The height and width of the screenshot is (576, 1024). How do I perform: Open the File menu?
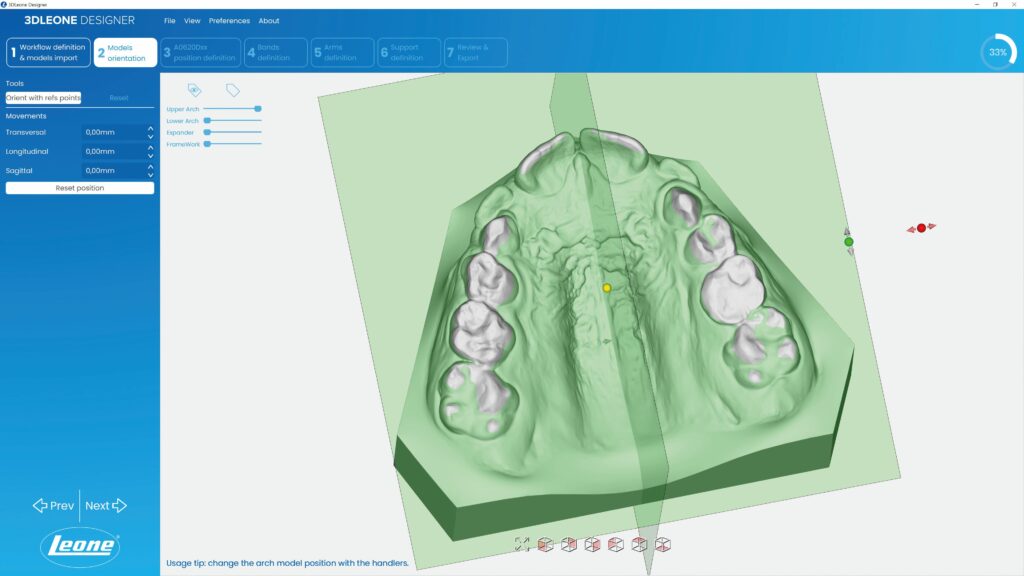[170, 21]
